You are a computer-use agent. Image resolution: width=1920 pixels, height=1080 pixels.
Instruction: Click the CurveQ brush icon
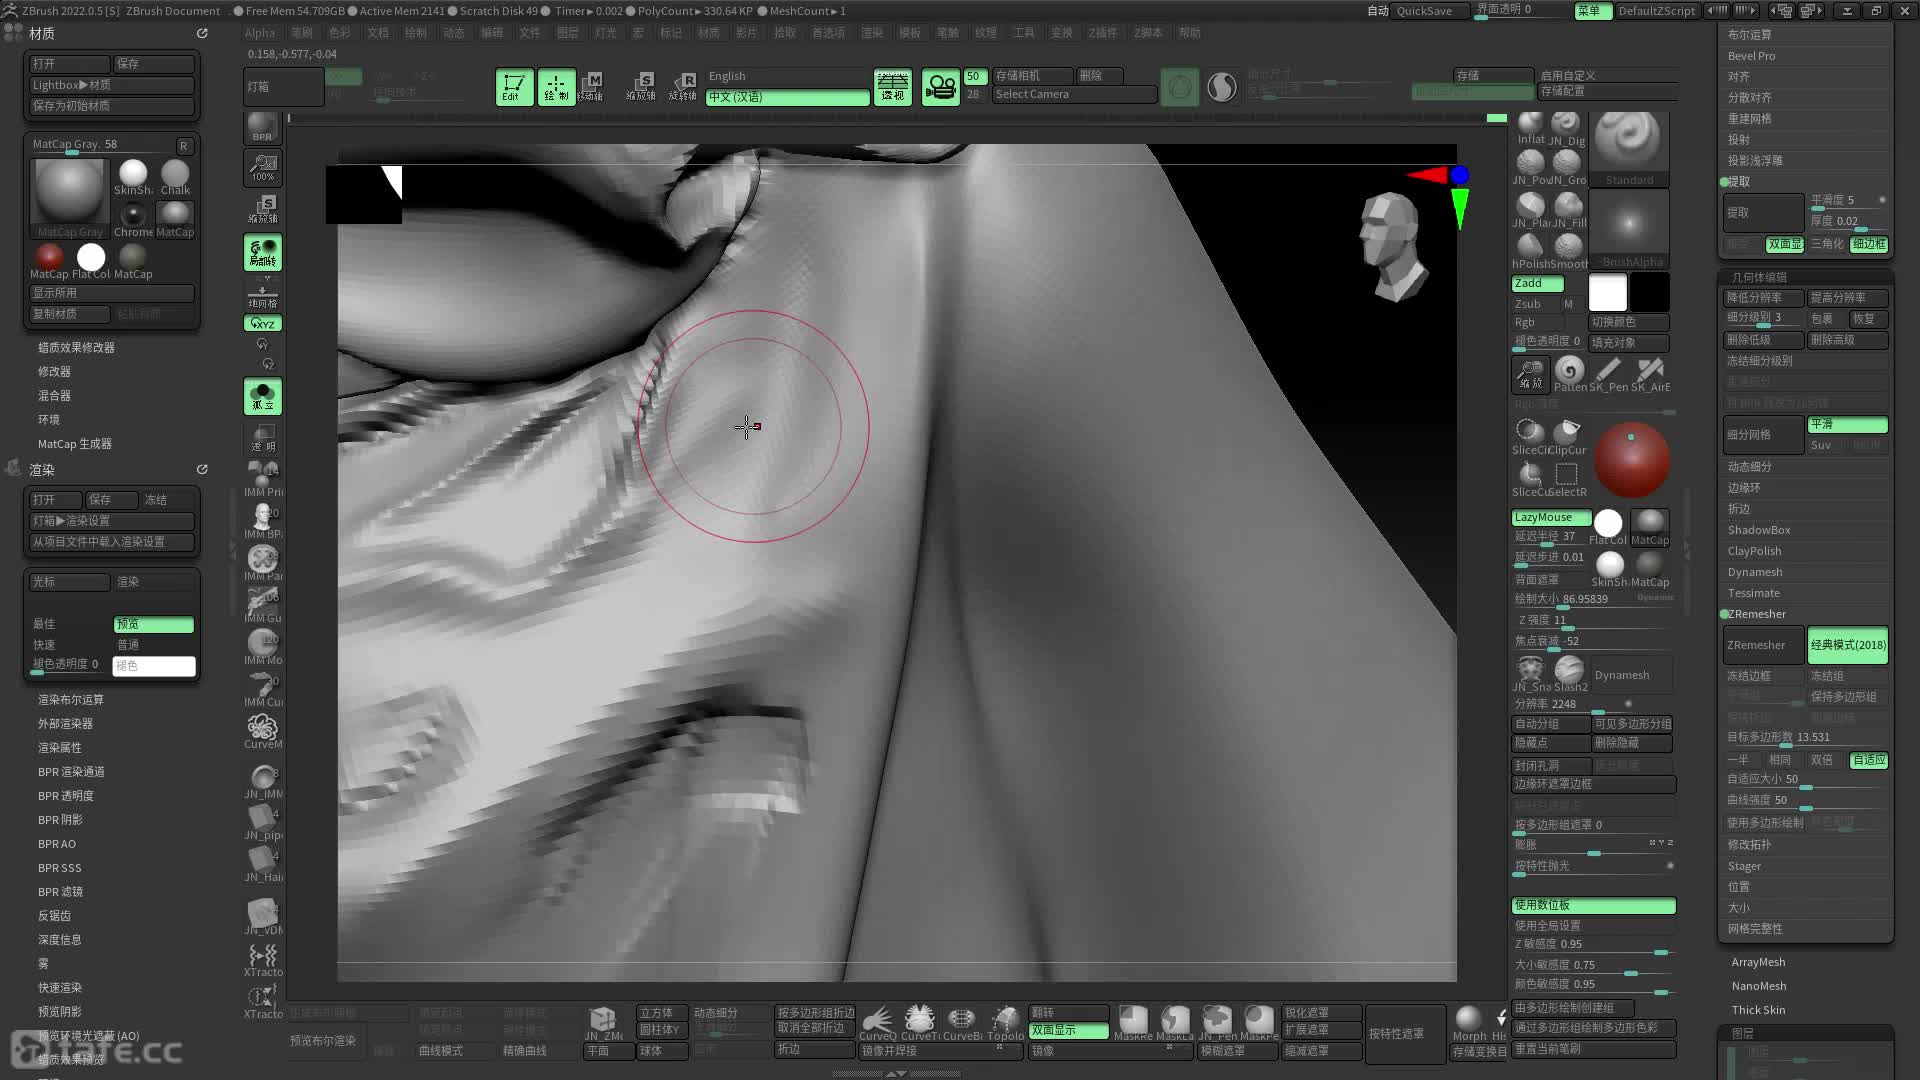click(x=877, y=1023)
